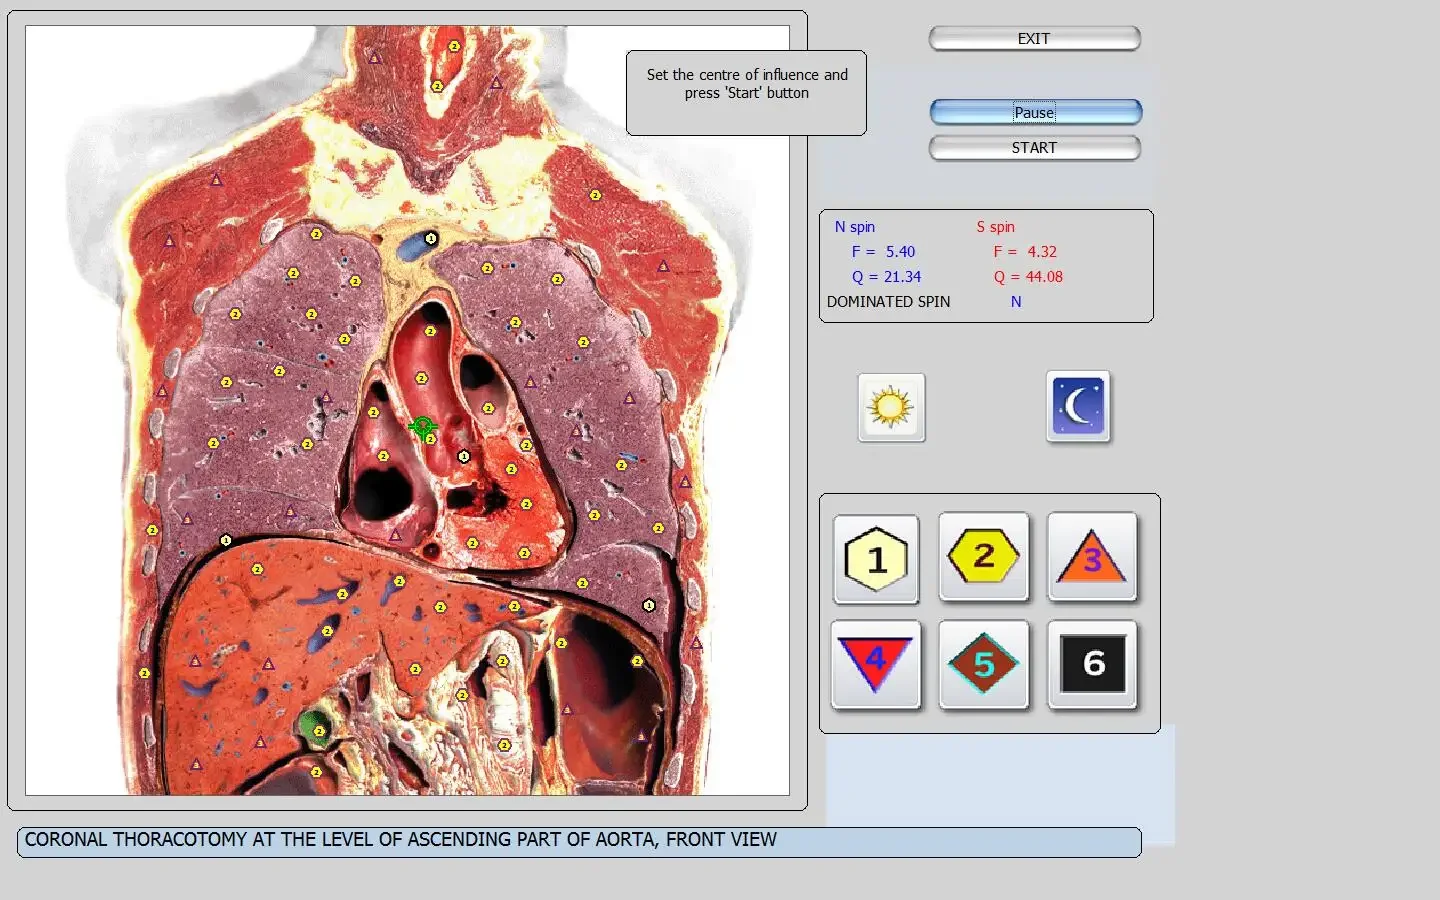Click the N spin and S spin readout panel
The height and width of the screenshot is (900, 1440).
pos(986,266)
